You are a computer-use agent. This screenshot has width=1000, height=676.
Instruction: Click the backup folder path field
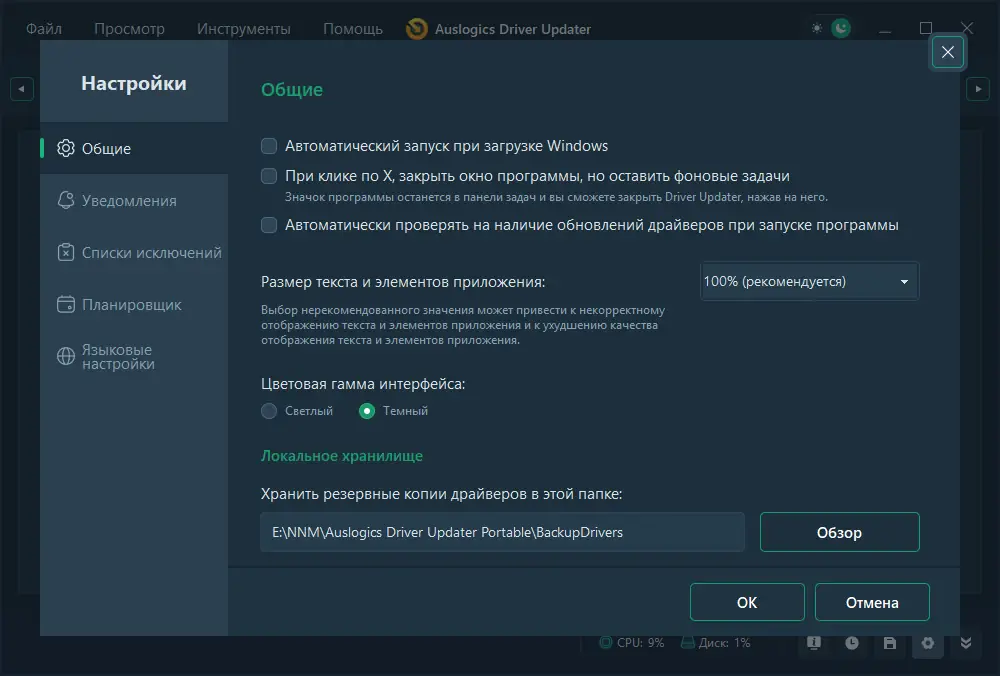[x=502, y=532]
